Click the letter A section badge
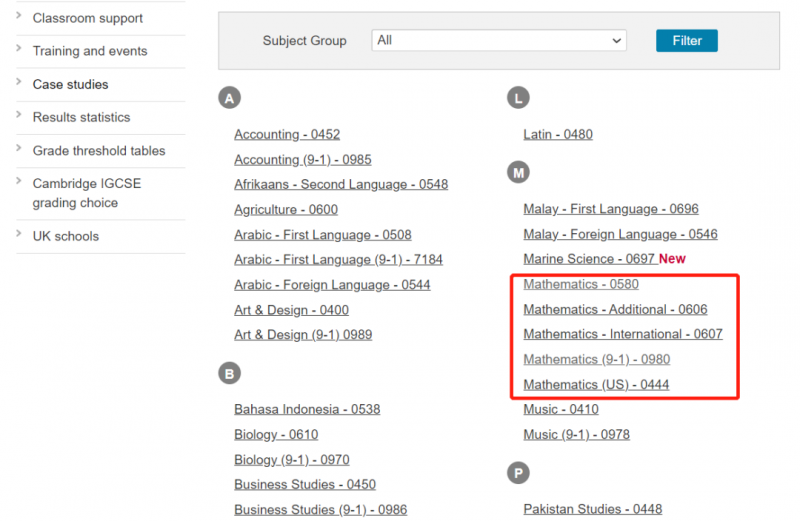800x521 pixels. [x=230, y=98]
